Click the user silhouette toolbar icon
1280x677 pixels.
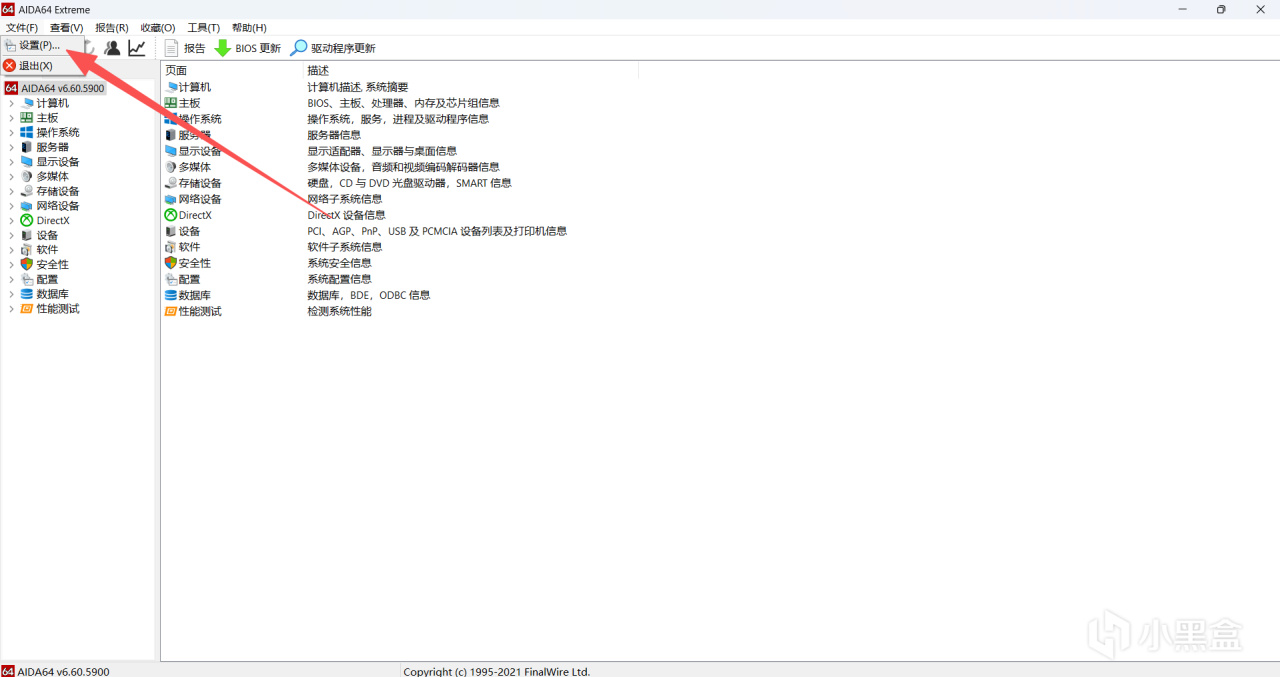click(112, 48)
